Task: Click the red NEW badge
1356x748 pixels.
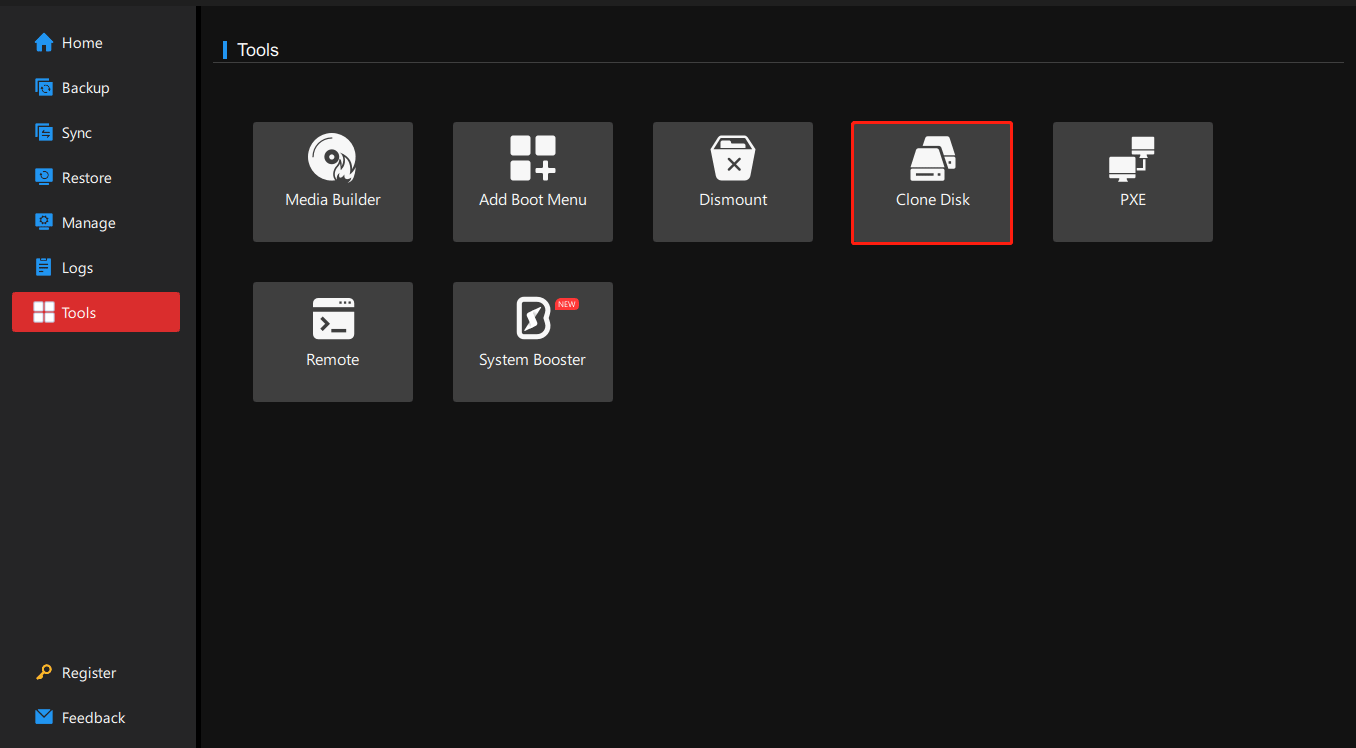Action: click(x=567, y=304)
